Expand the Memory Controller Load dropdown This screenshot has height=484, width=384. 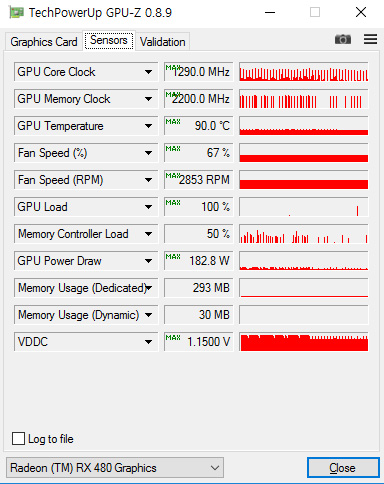pos(86,234)
